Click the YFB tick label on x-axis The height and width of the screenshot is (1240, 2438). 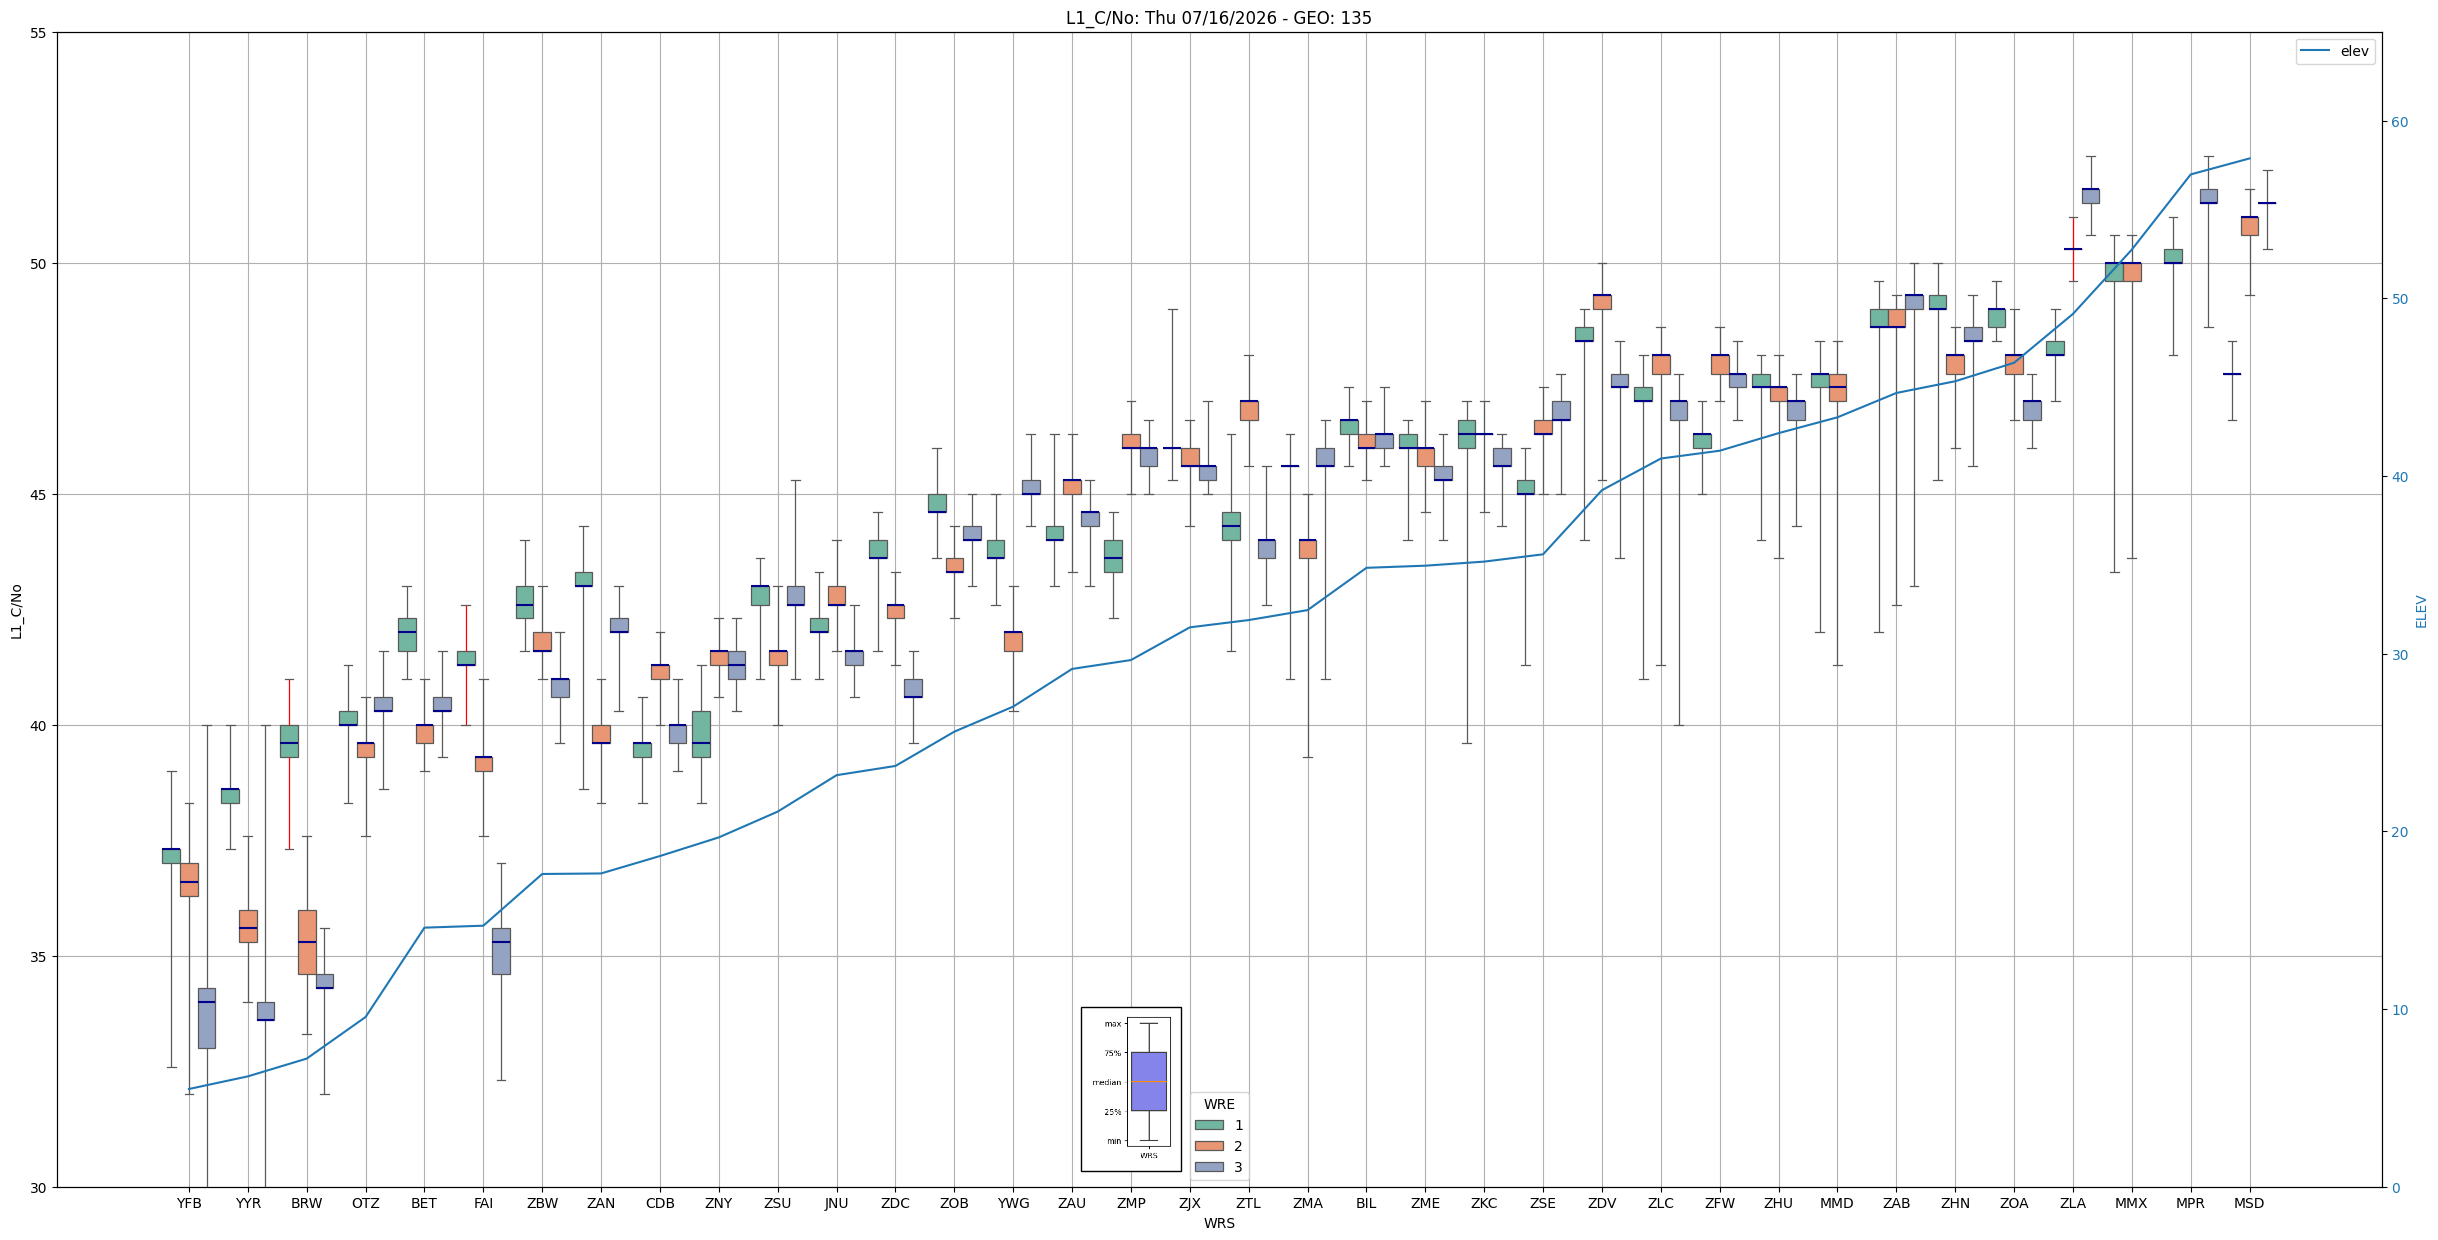click(189, 1203)
